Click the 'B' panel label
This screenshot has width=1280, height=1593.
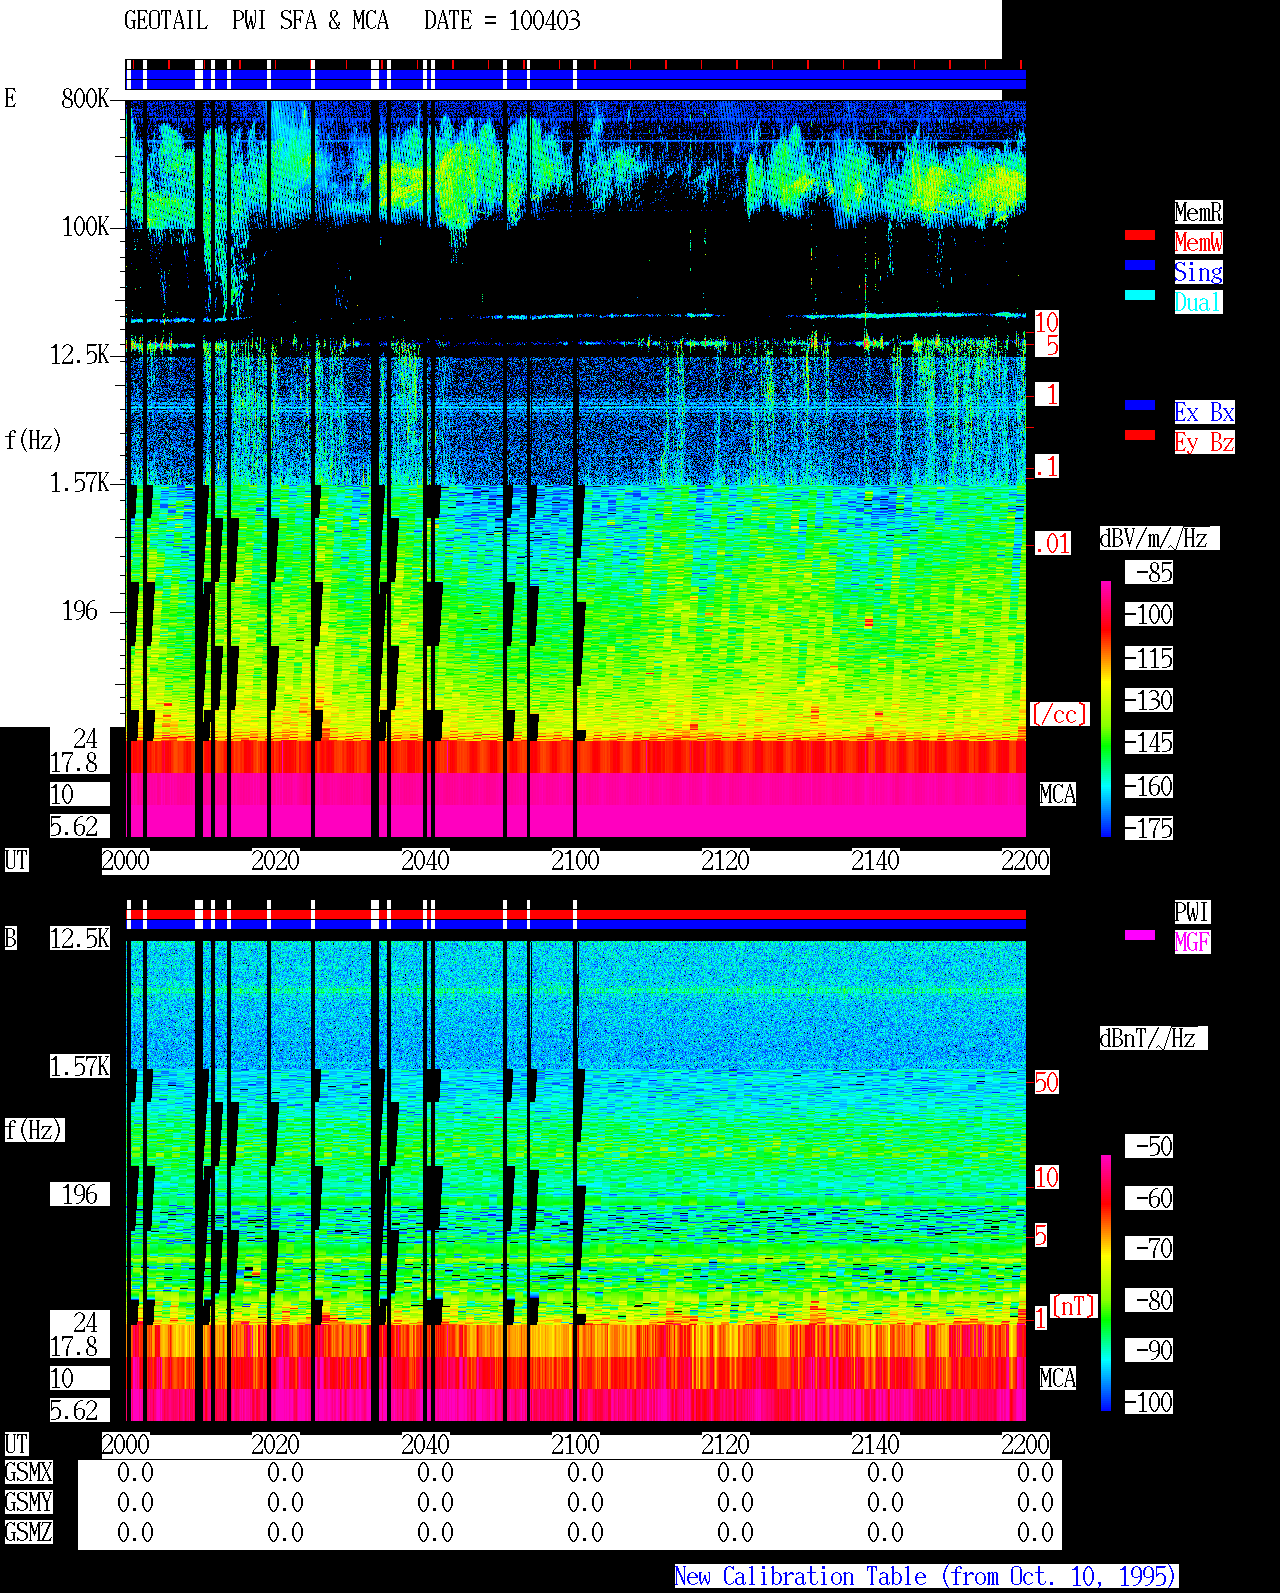(10, 938)
